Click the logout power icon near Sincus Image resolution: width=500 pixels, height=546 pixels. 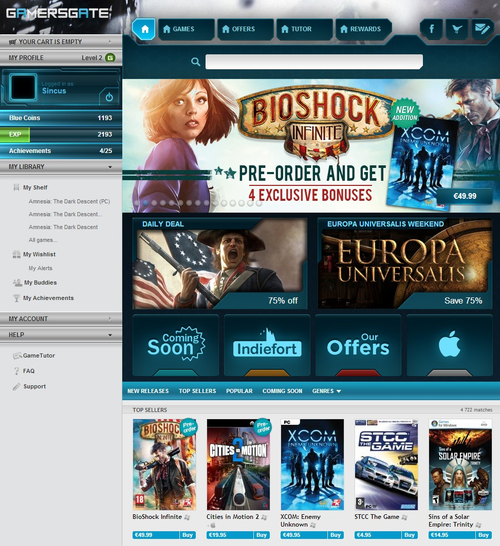coord(109,97)
